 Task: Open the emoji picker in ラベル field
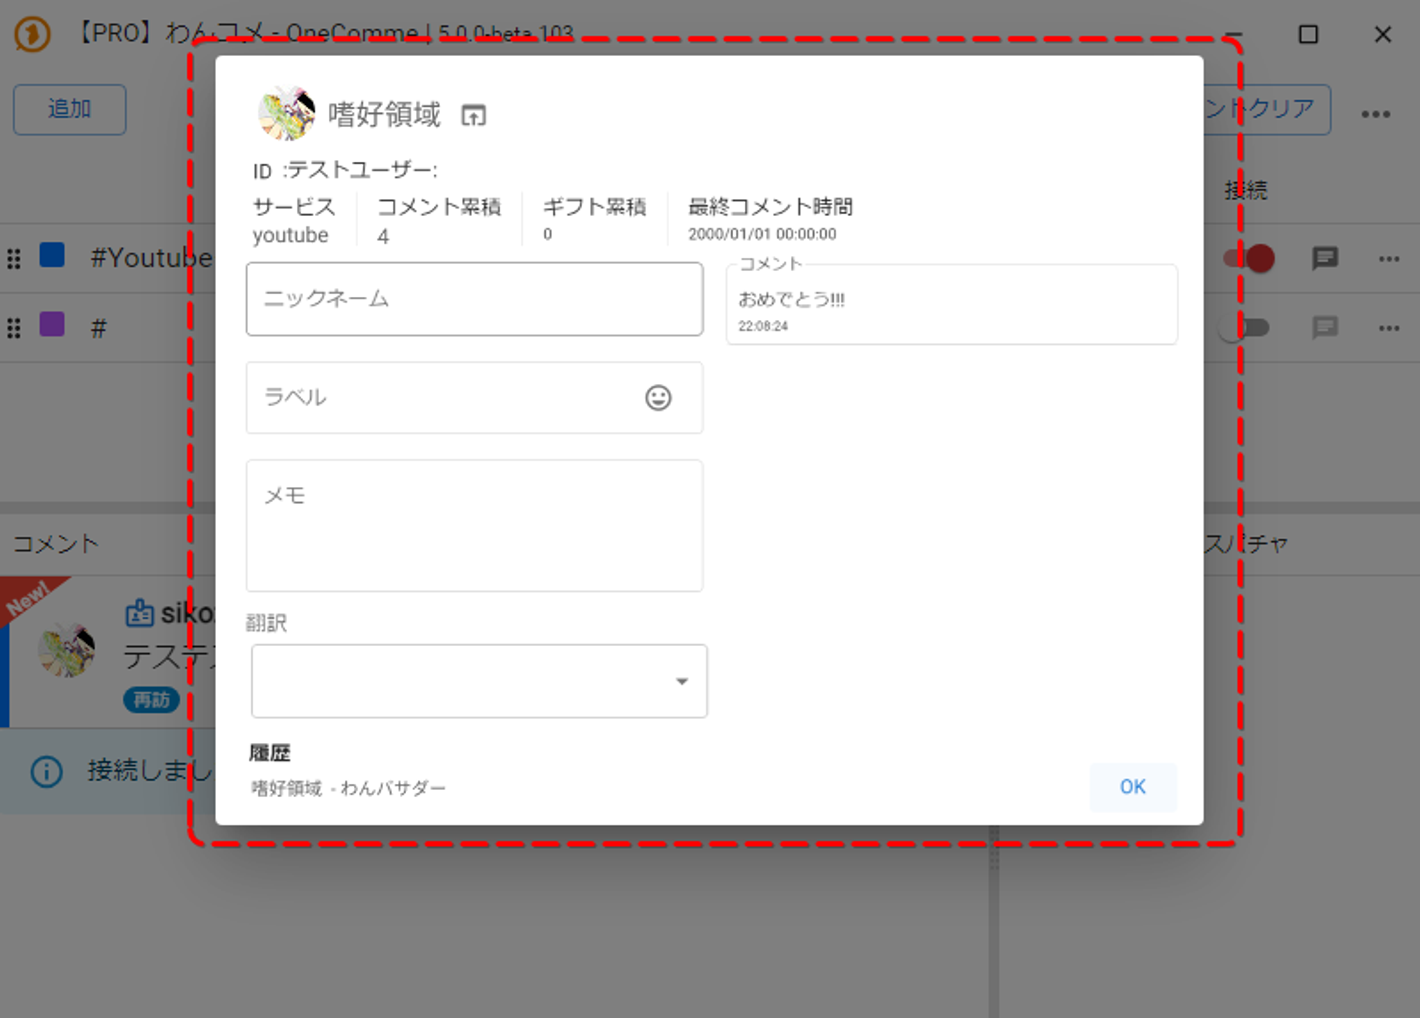tap(658, 398)
